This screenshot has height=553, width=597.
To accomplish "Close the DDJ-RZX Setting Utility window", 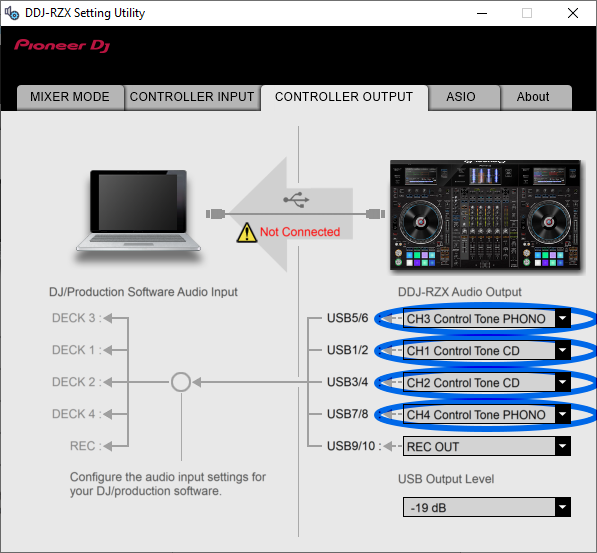I will pos(573,13).
